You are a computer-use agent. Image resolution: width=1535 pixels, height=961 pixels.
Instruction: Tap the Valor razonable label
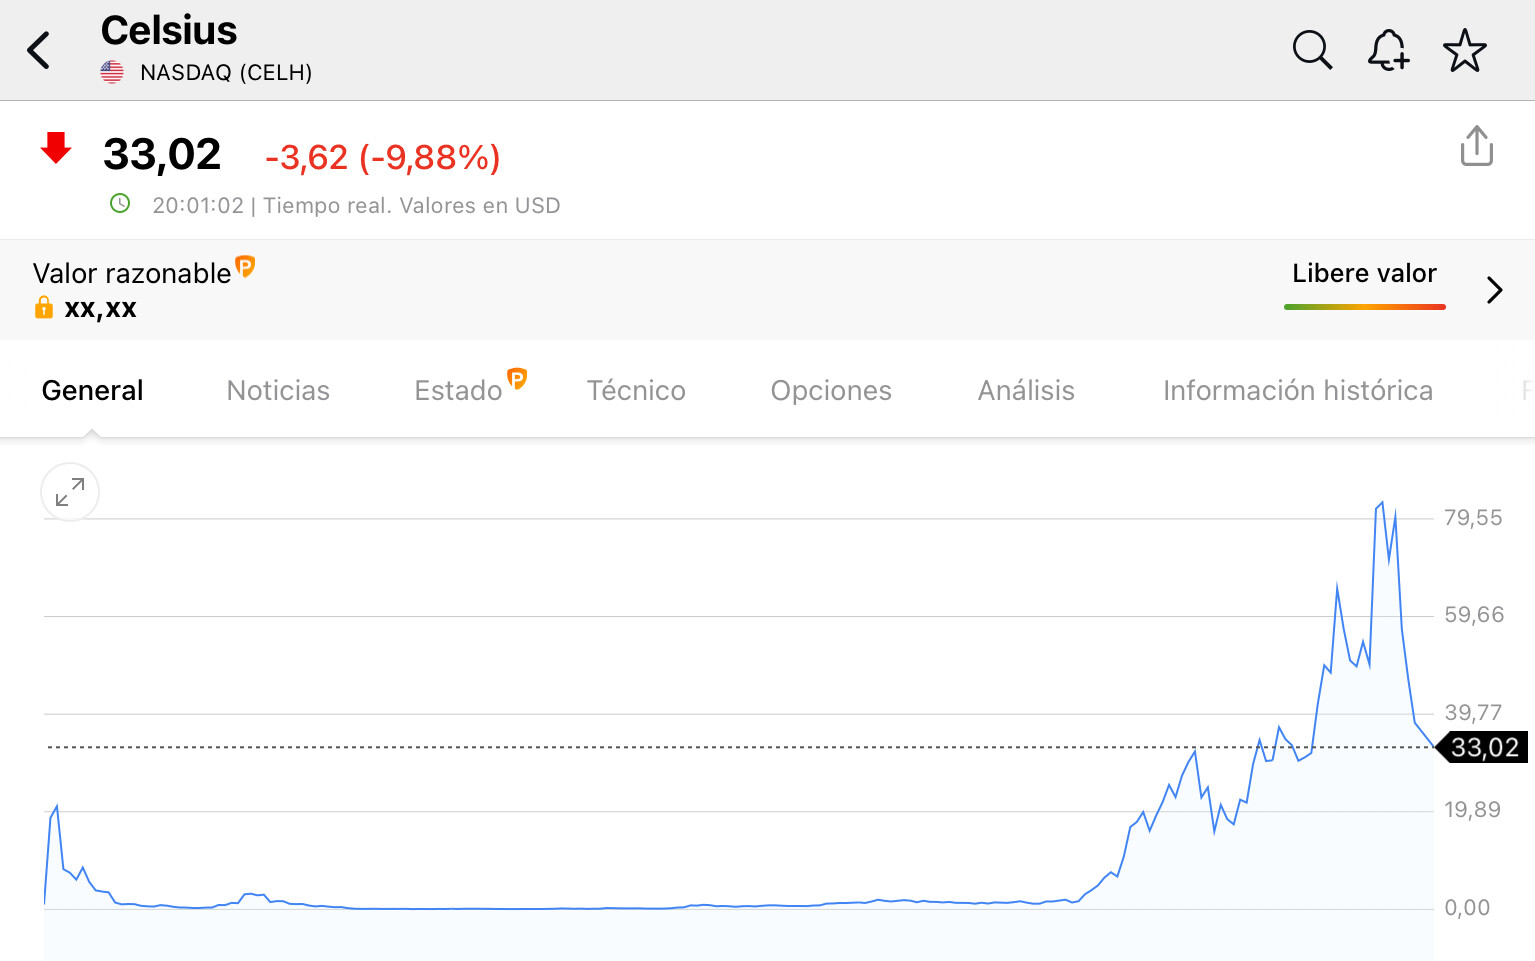click(132, 273)
